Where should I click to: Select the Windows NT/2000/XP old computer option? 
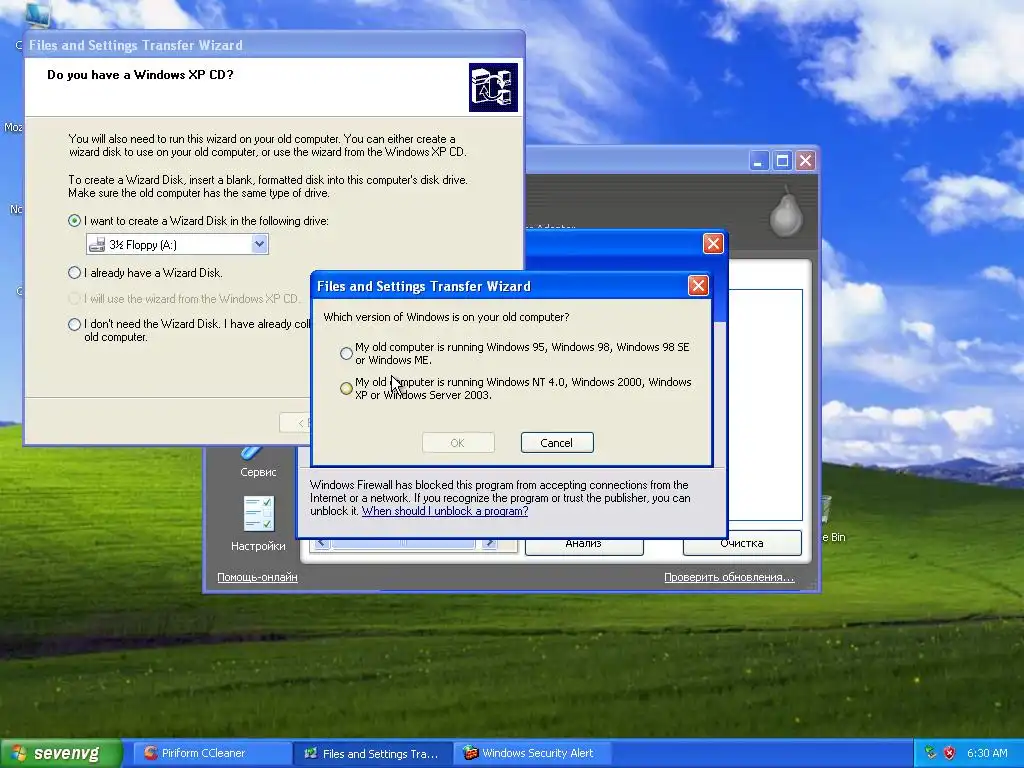point(346,389)
